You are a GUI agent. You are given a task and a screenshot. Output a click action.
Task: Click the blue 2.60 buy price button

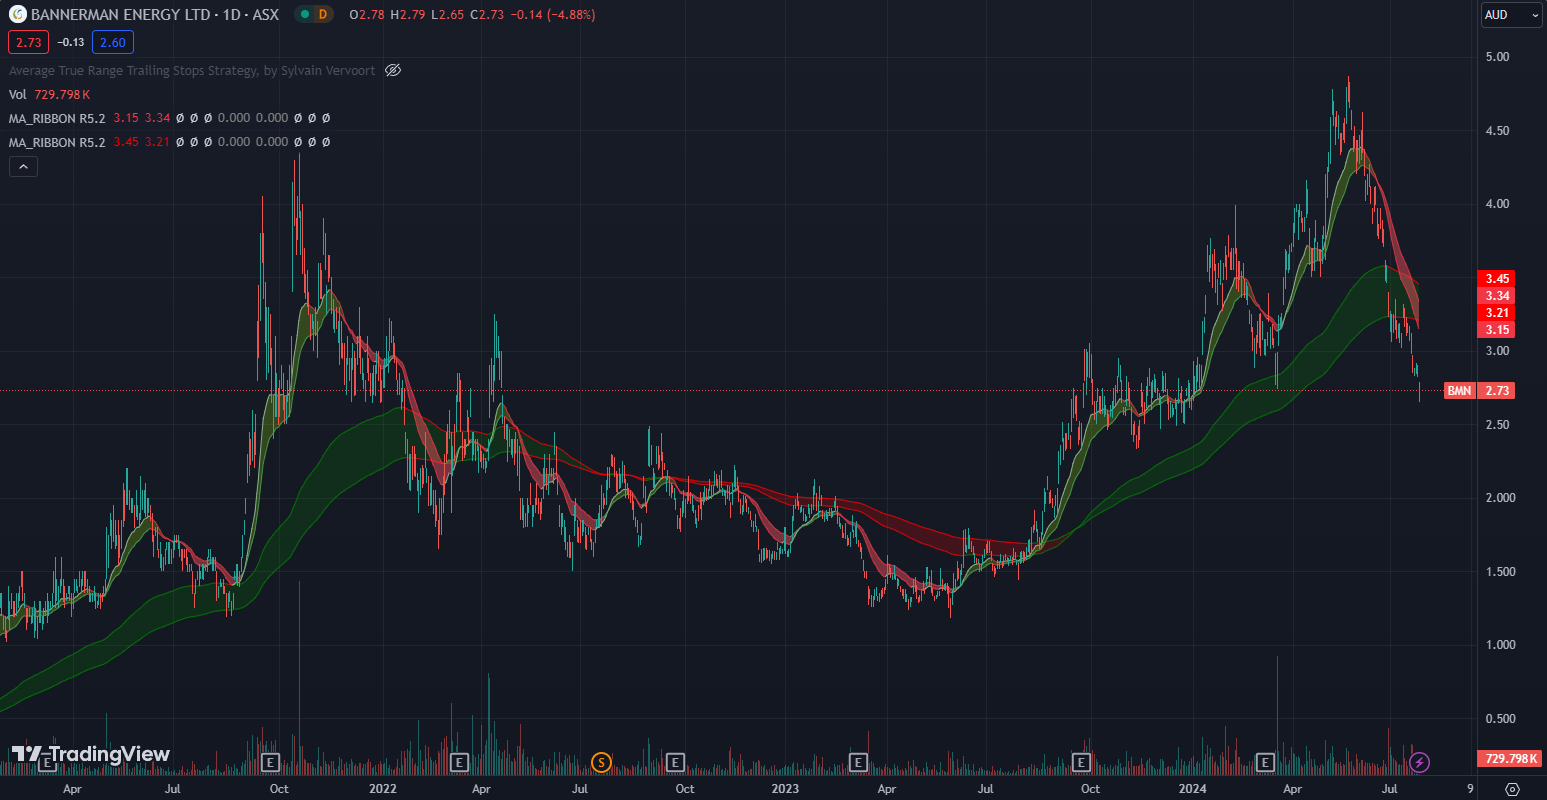pyautogui.click(x=113, y=42)
